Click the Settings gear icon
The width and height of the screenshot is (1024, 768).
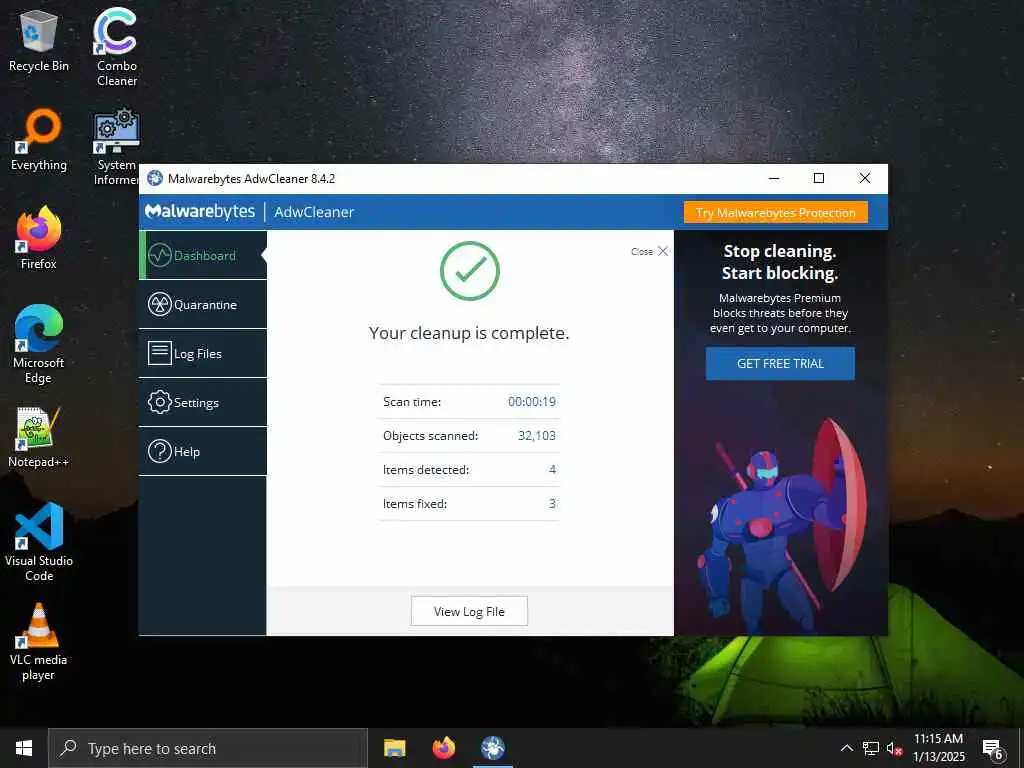click(159, 402)
